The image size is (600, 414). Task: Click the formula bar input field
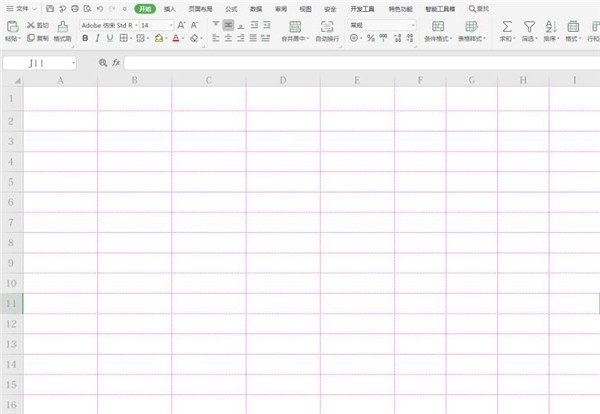pos(362,63)
